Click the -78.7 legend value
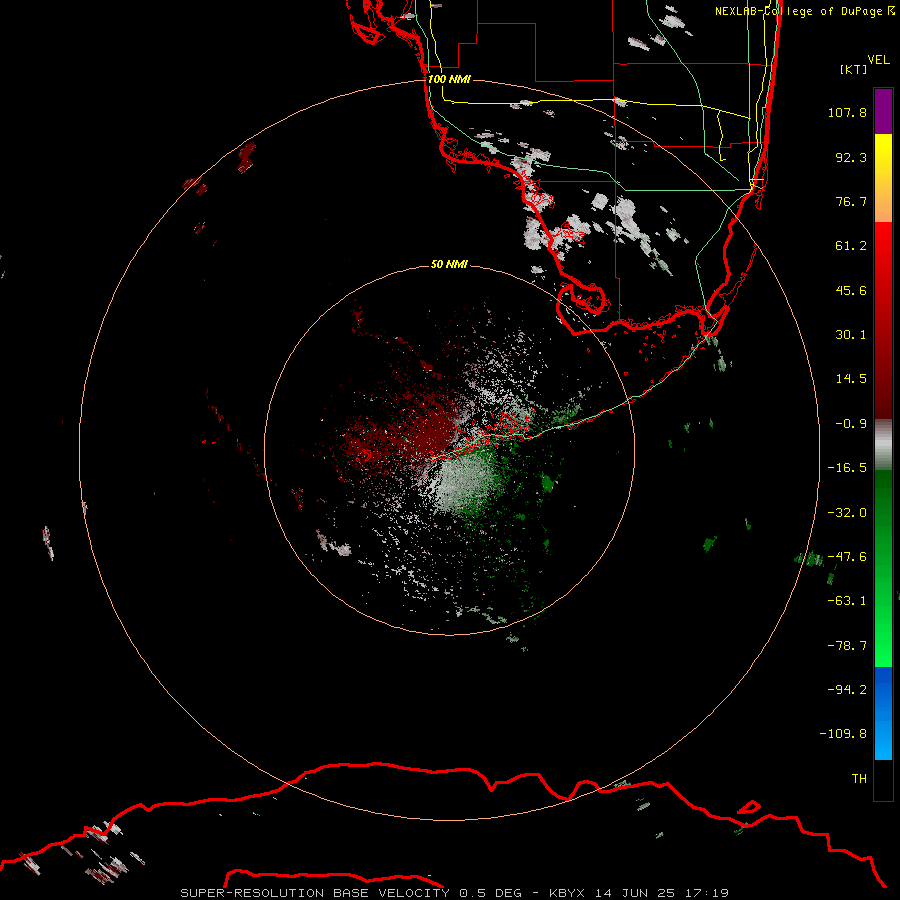The height and width of the screenshot is (900, 900). tap(847, 646)
